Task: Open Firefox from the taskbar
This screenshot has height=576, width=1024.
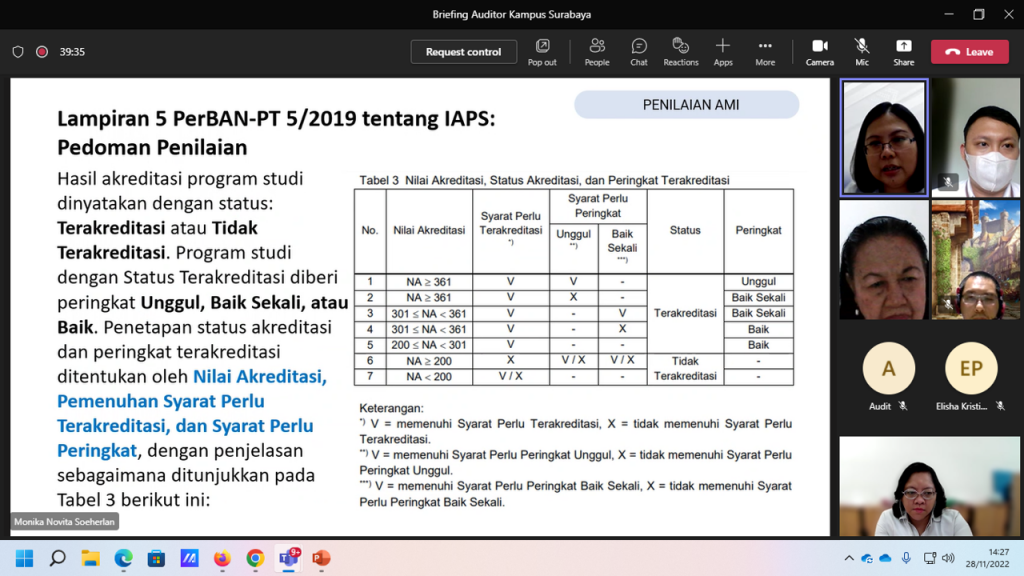Action: (x=222, y=558)
